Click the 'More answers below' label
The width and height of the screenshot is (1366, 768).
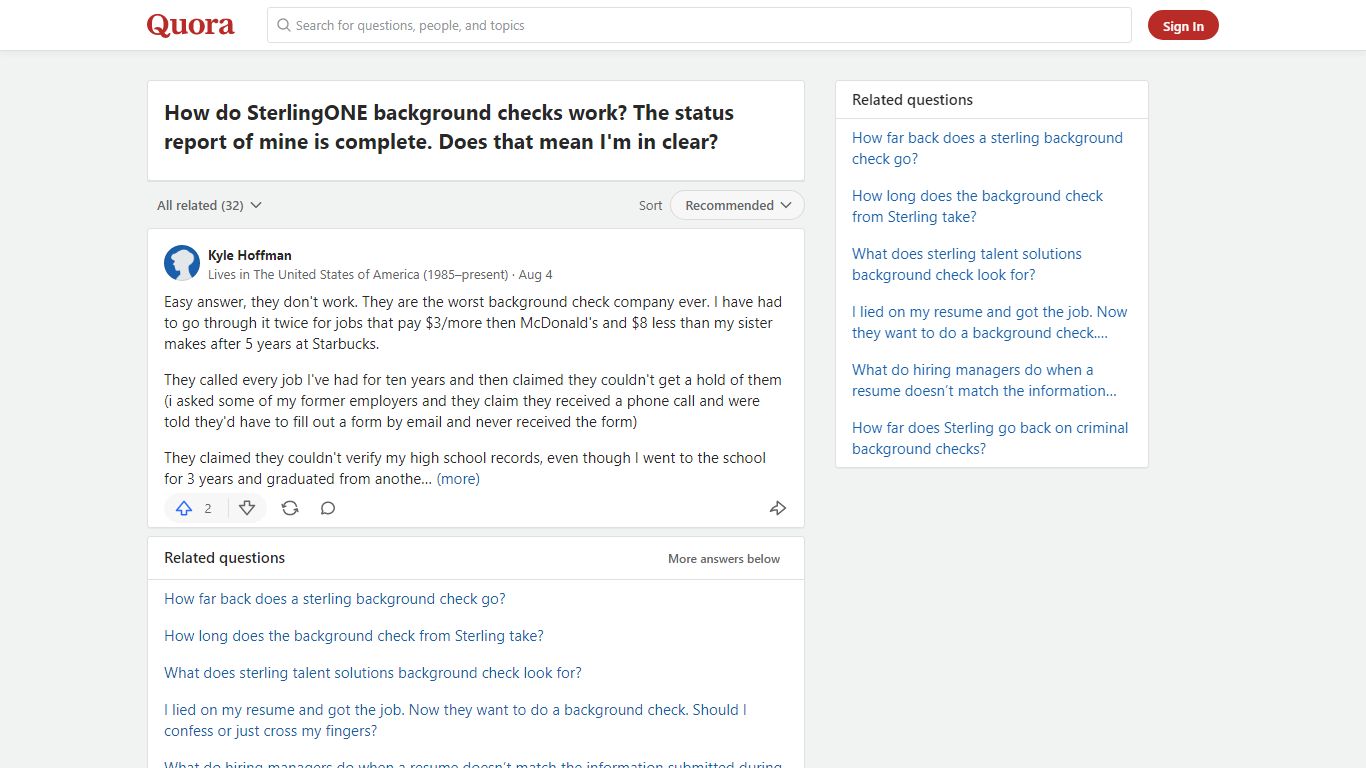(724, 559)
